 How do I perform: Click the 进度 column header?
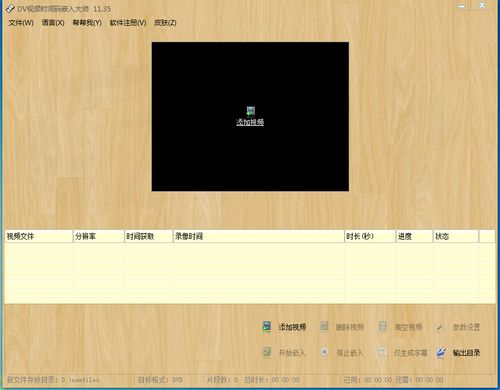[414, 236]
